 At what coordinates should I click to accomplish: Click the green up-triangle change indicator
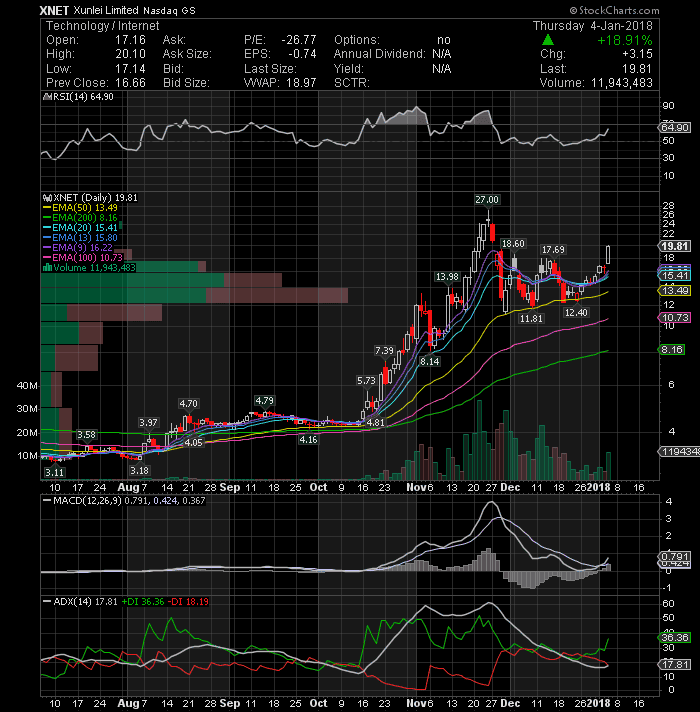tap(548, 40)
